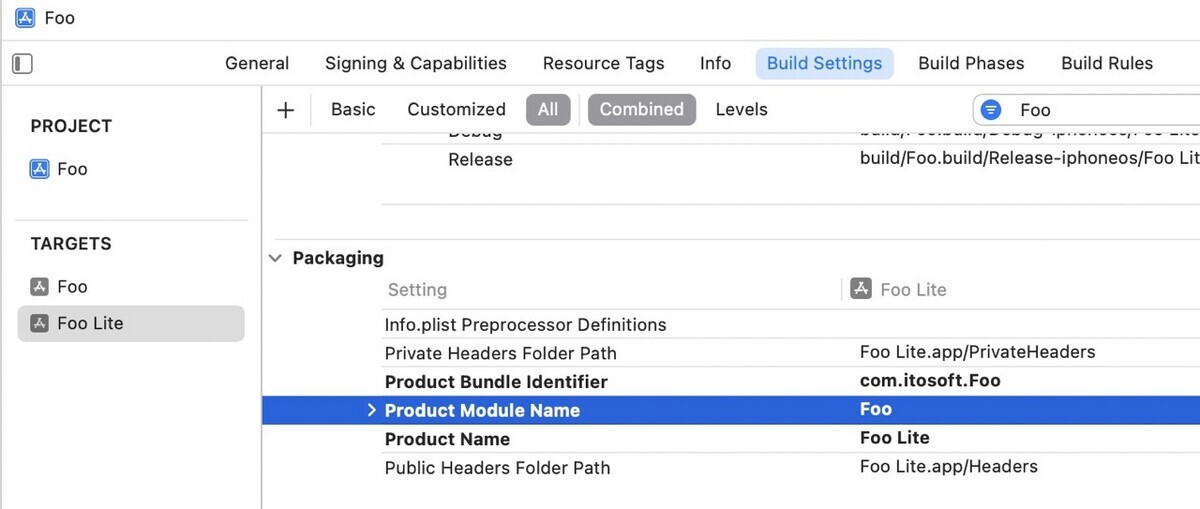Open the General tab

tap(257, 63)
